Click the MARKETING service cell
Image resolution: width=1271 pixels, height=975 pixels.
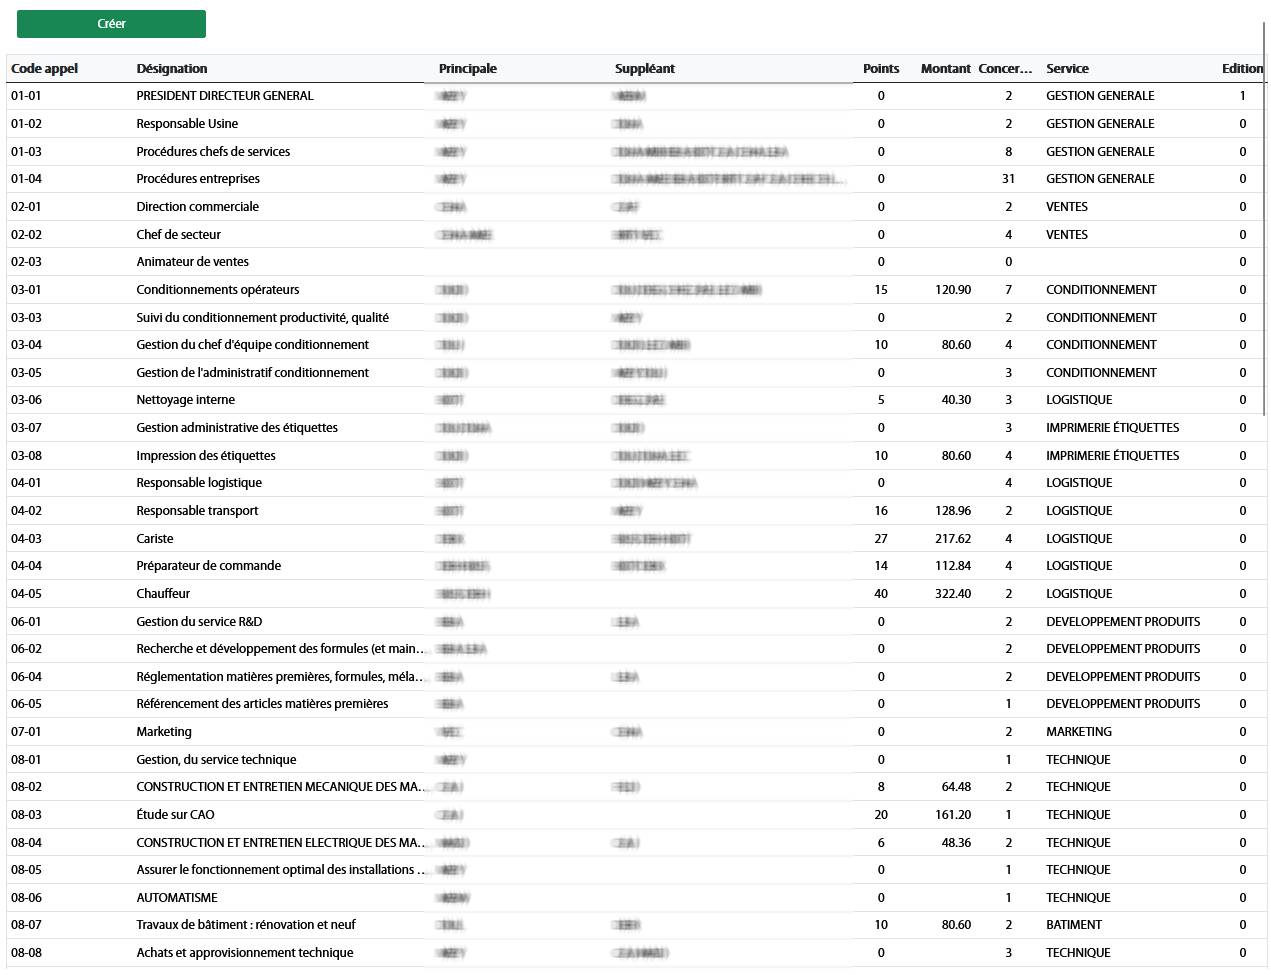click(1079, 732)
